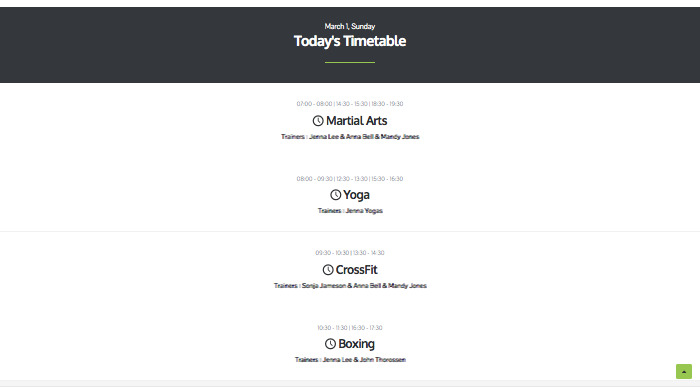Click the clock icon next to Boxing
This screenshot has width=700, height=387.
coord(330,344)
